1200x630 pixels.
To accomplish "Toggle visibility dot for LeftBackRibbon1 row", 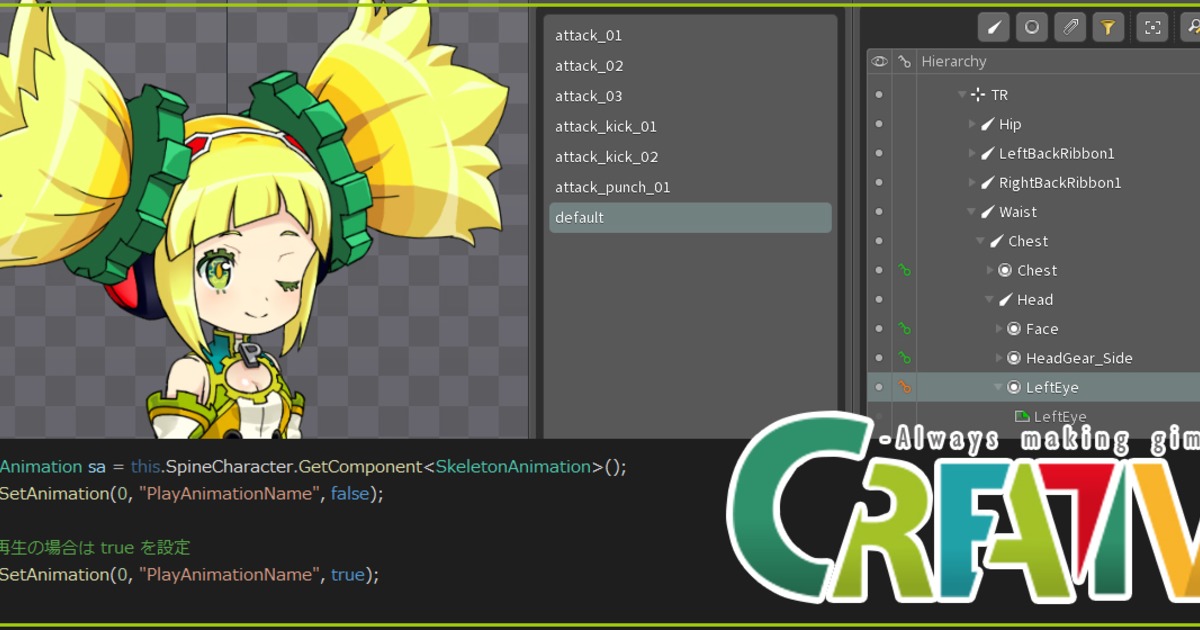I will tap(879, 153).
